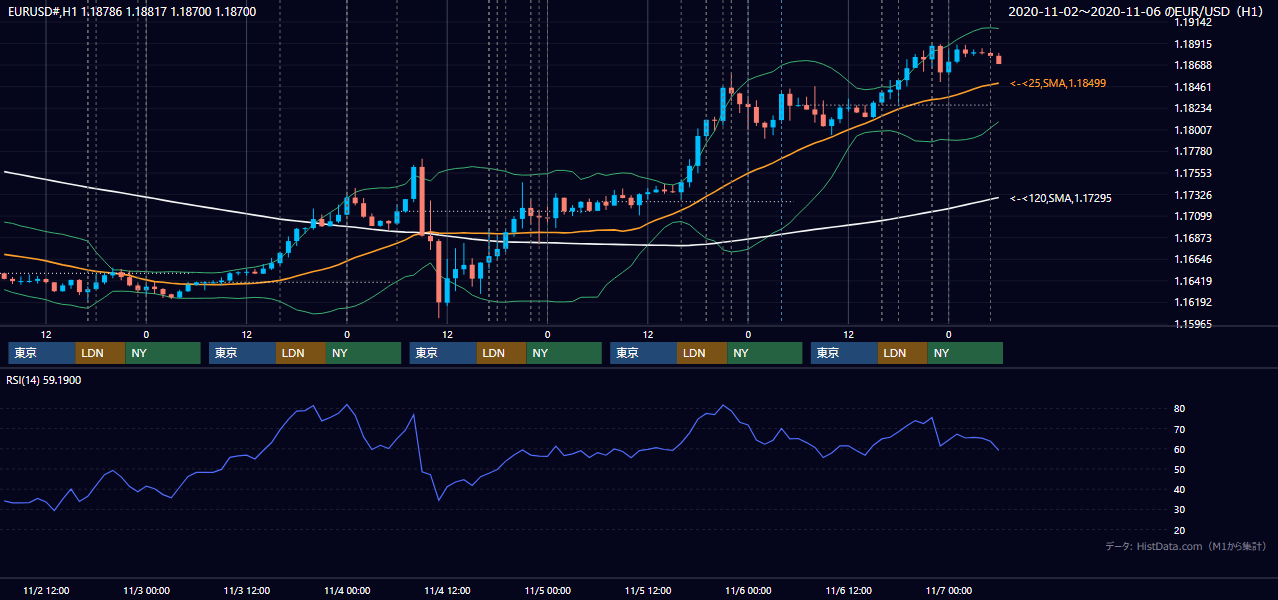Viewport: 1278px width, 600px height.
Task: Click price axis value 1.17099
Action: pyautogui.click(x=1193, y=216)
